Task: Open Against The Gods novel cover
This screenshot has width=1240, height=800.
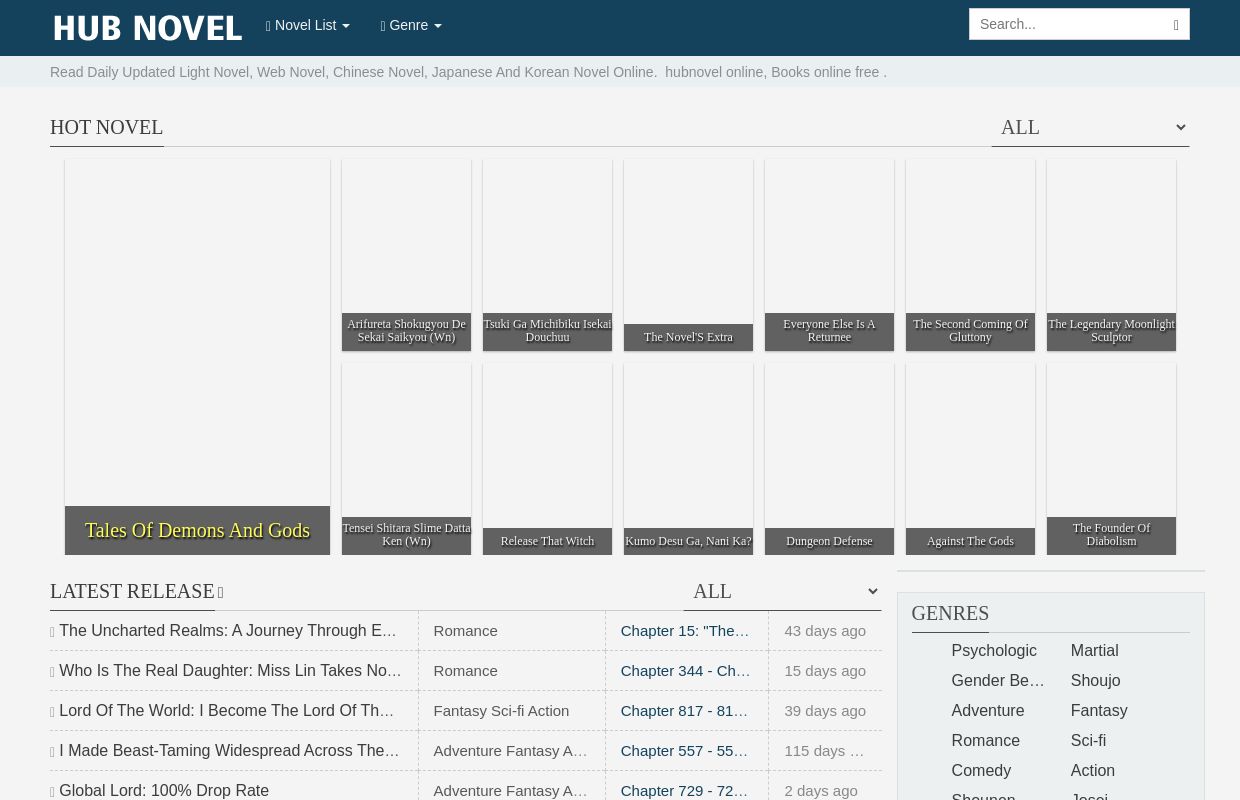Action: pos(970,459)
